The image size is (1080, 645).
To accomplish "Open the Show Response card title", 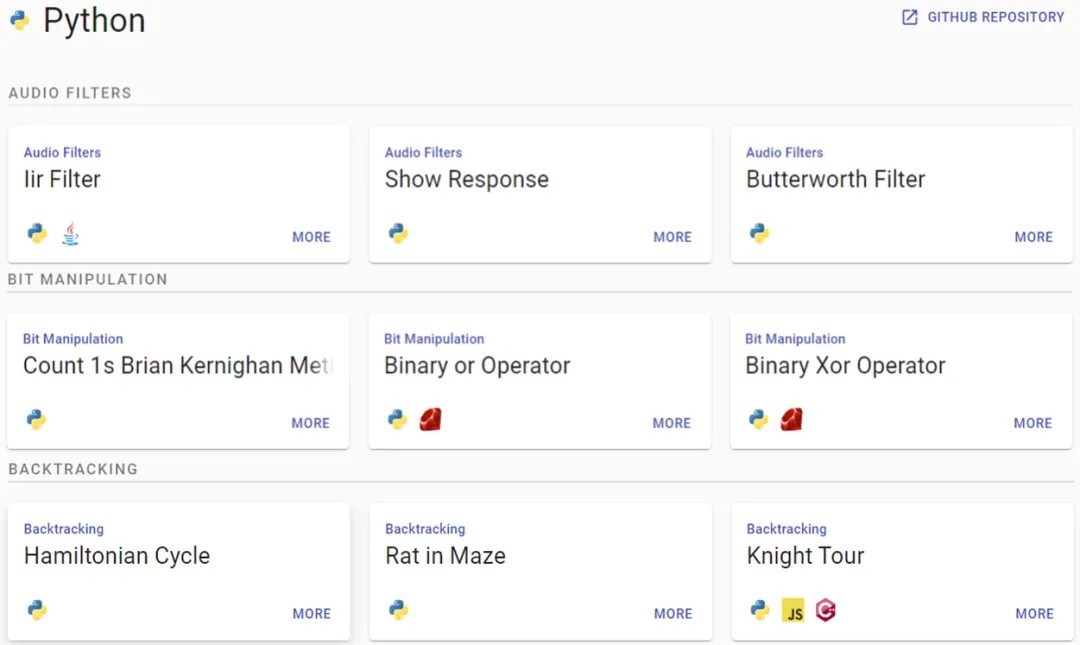I will 466,179.
